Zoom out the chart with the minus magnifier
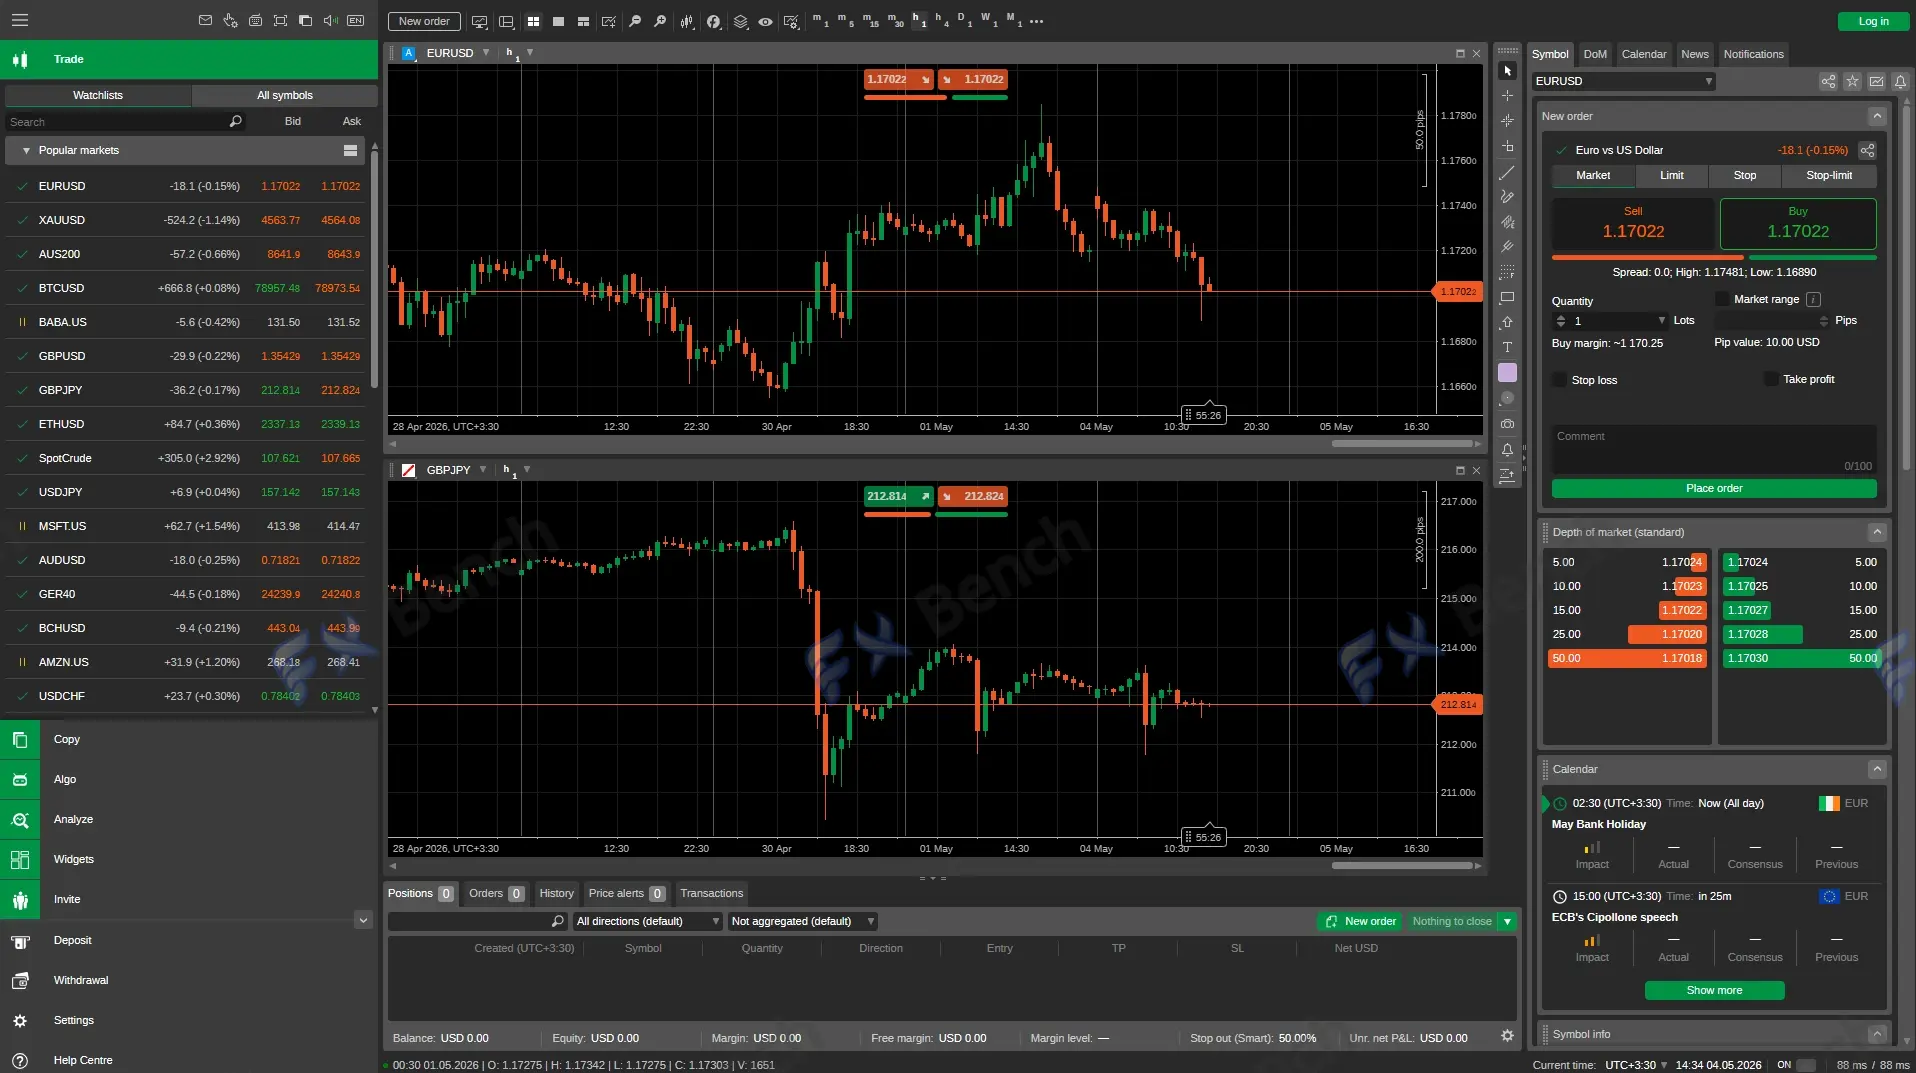This screenshot has width=1916, height=1073. (x=634, y=21)
